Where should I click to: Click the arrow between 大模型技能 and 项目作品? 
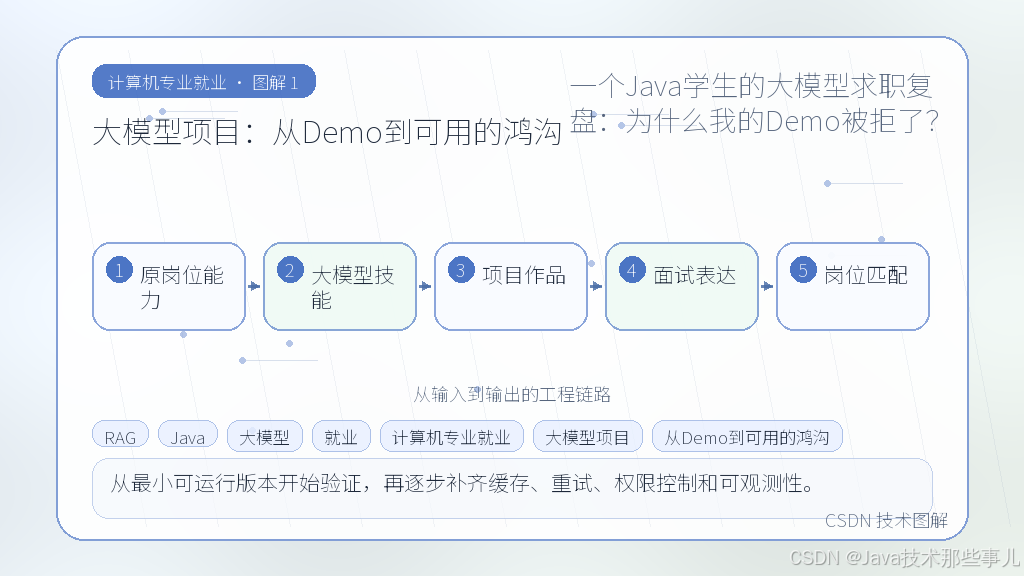(x=426, y=286)
